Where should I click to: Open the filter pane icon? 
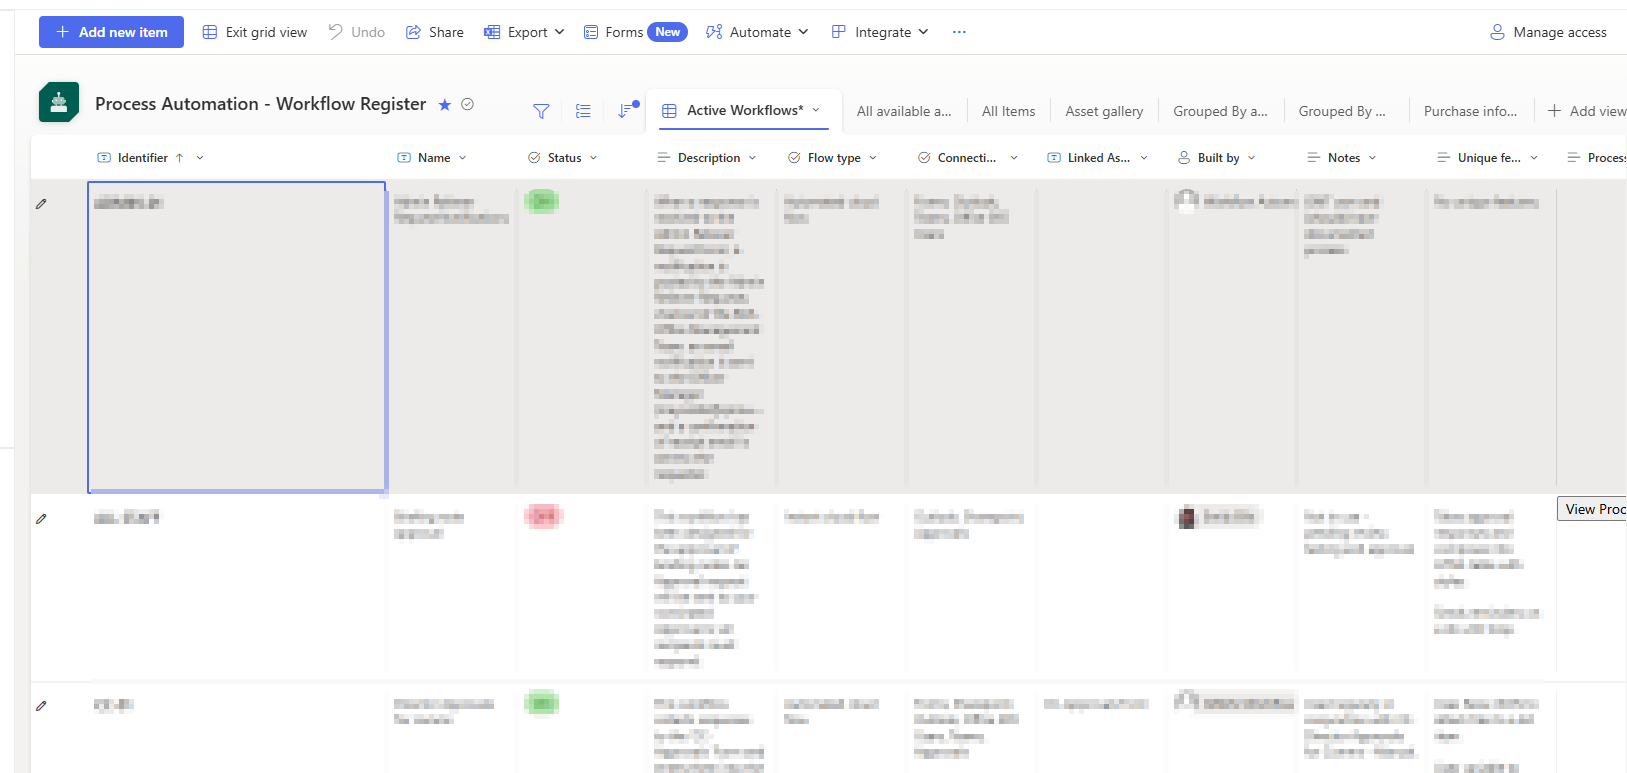pos(541,111)
